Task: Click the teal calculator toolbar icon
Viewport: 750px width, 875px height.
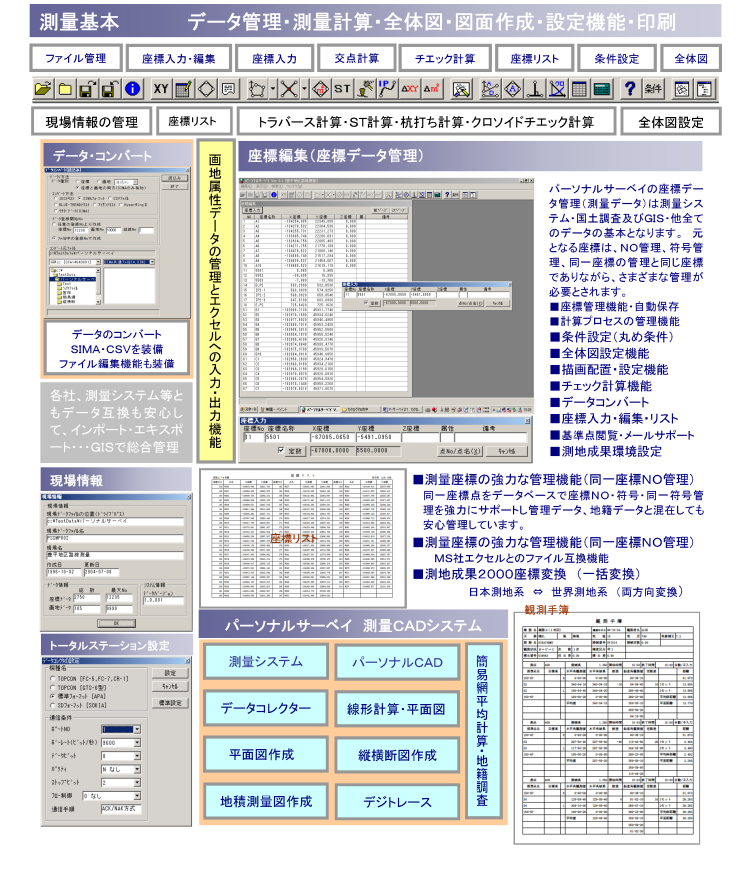Action: point(602,89)
